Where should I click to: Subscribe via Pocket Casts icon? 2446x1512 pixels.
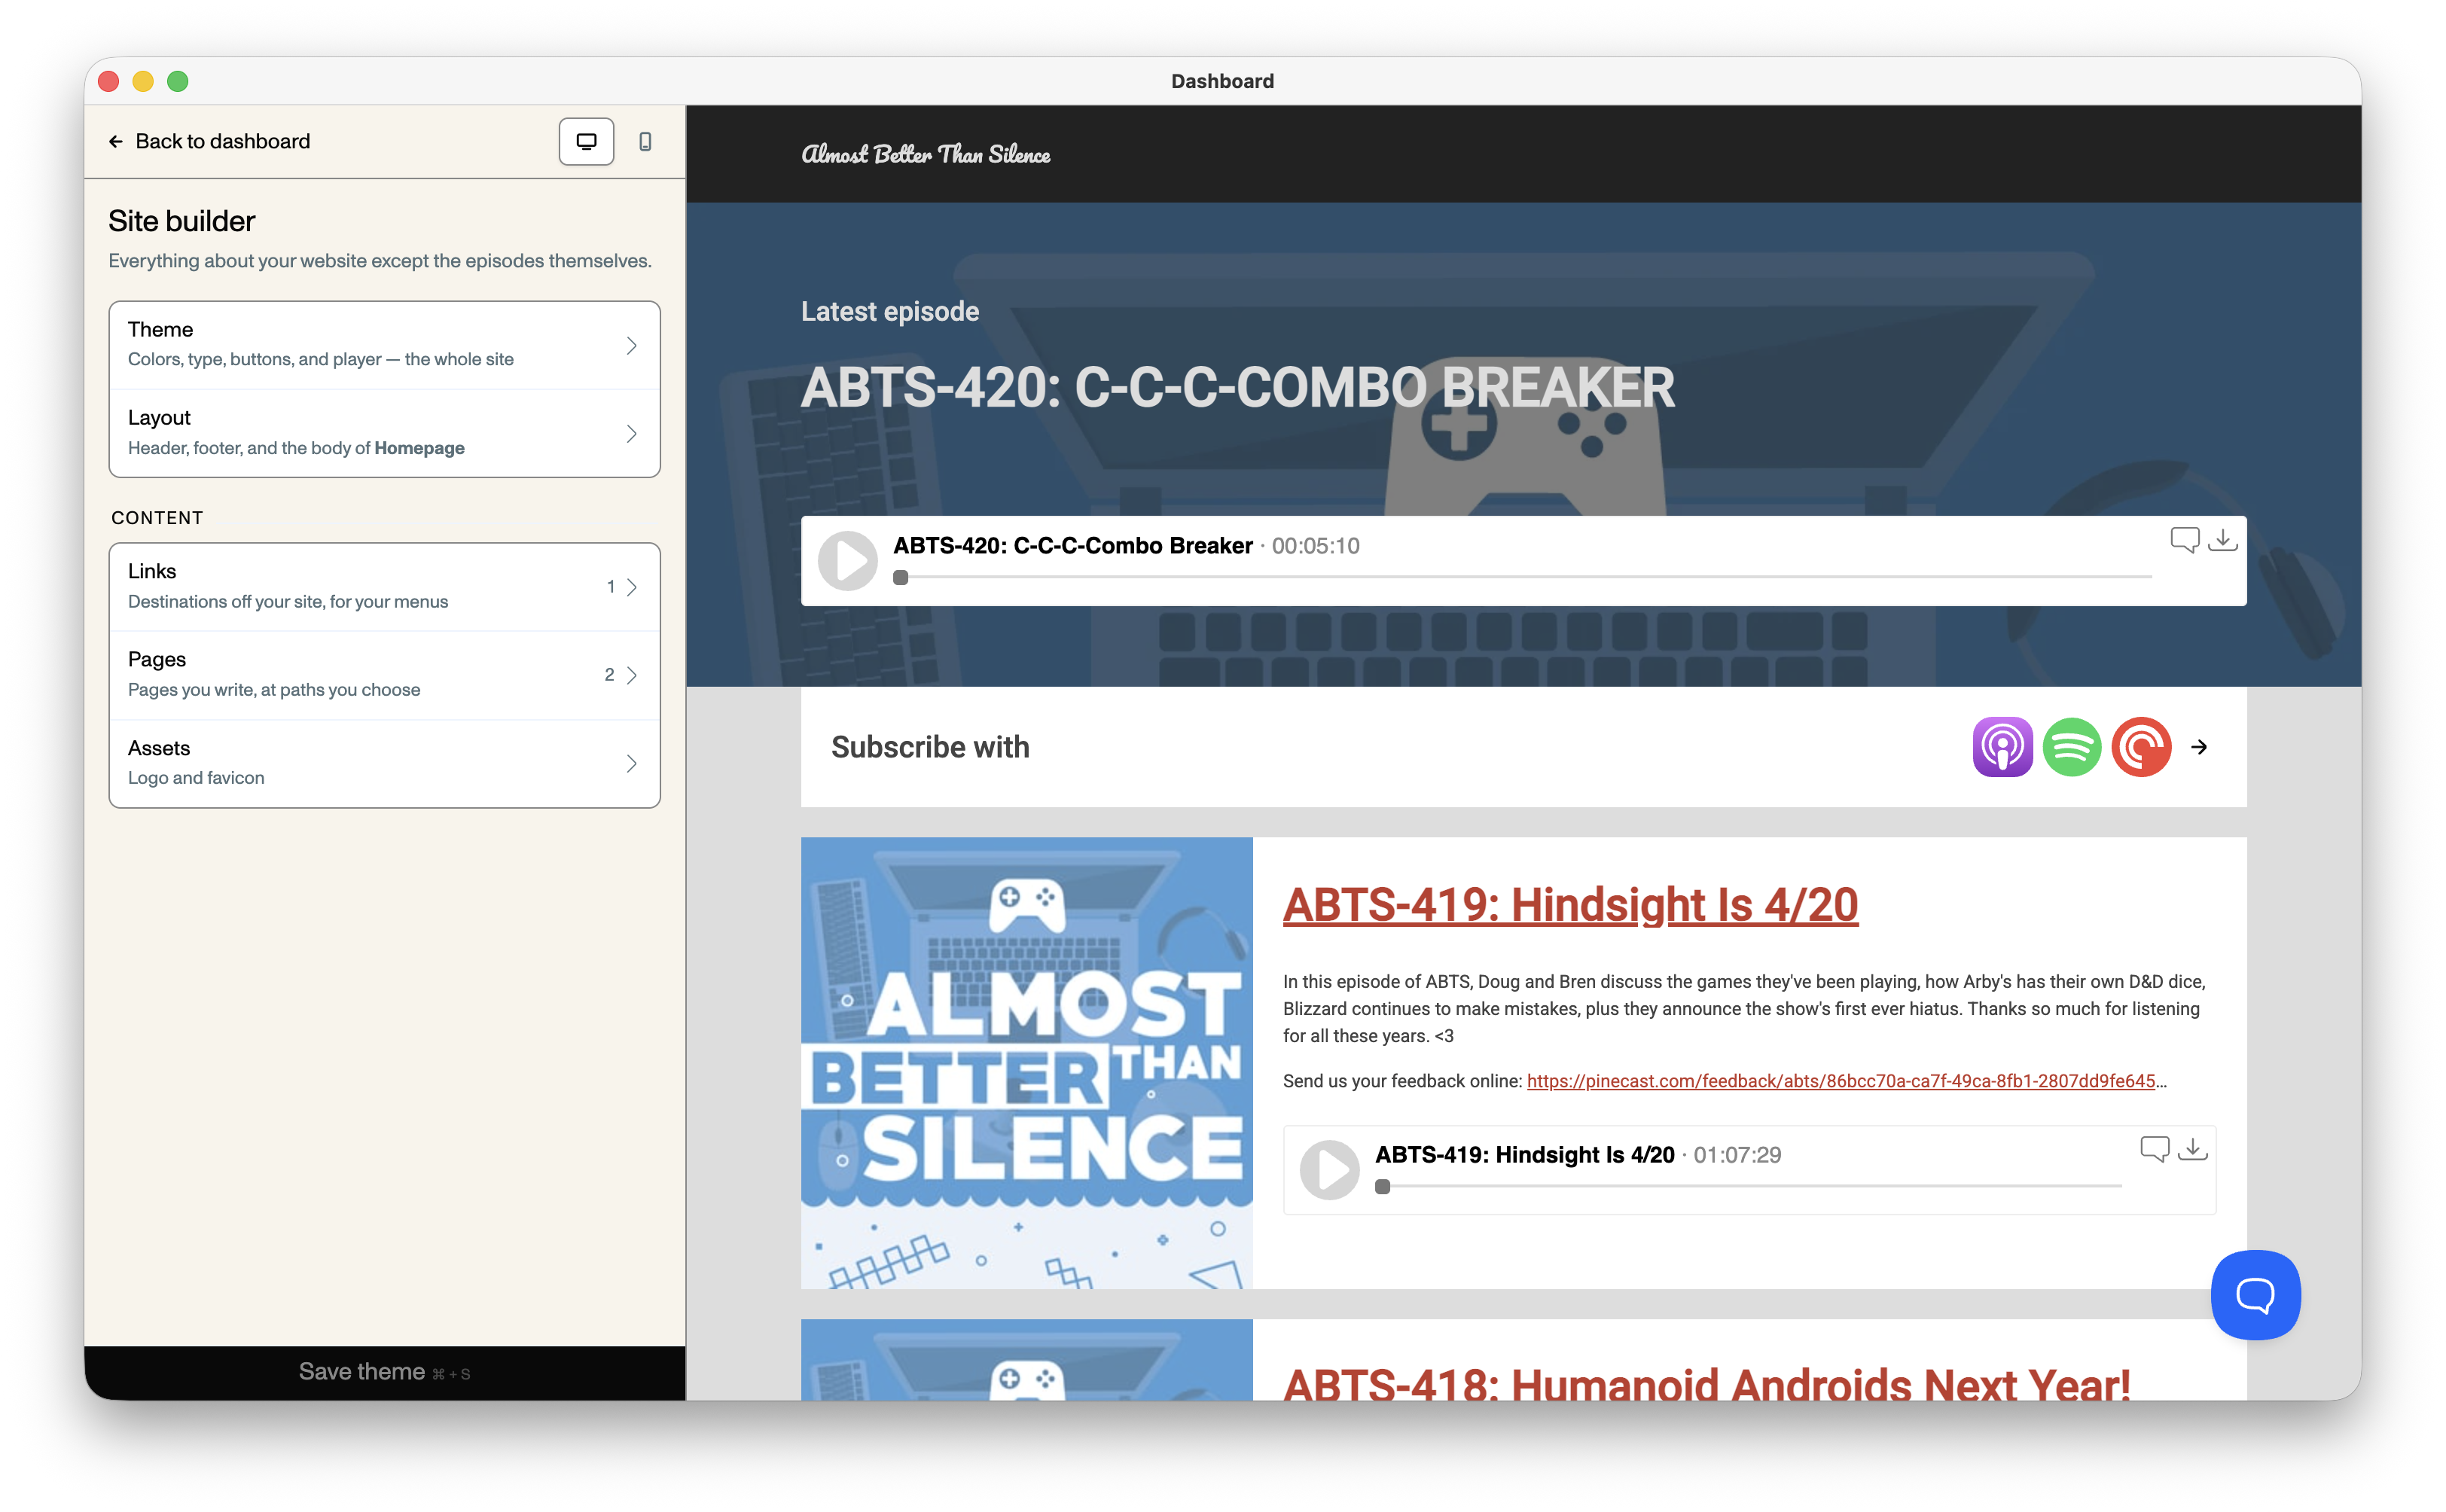pyautogui.click(x=2141, y=746)
